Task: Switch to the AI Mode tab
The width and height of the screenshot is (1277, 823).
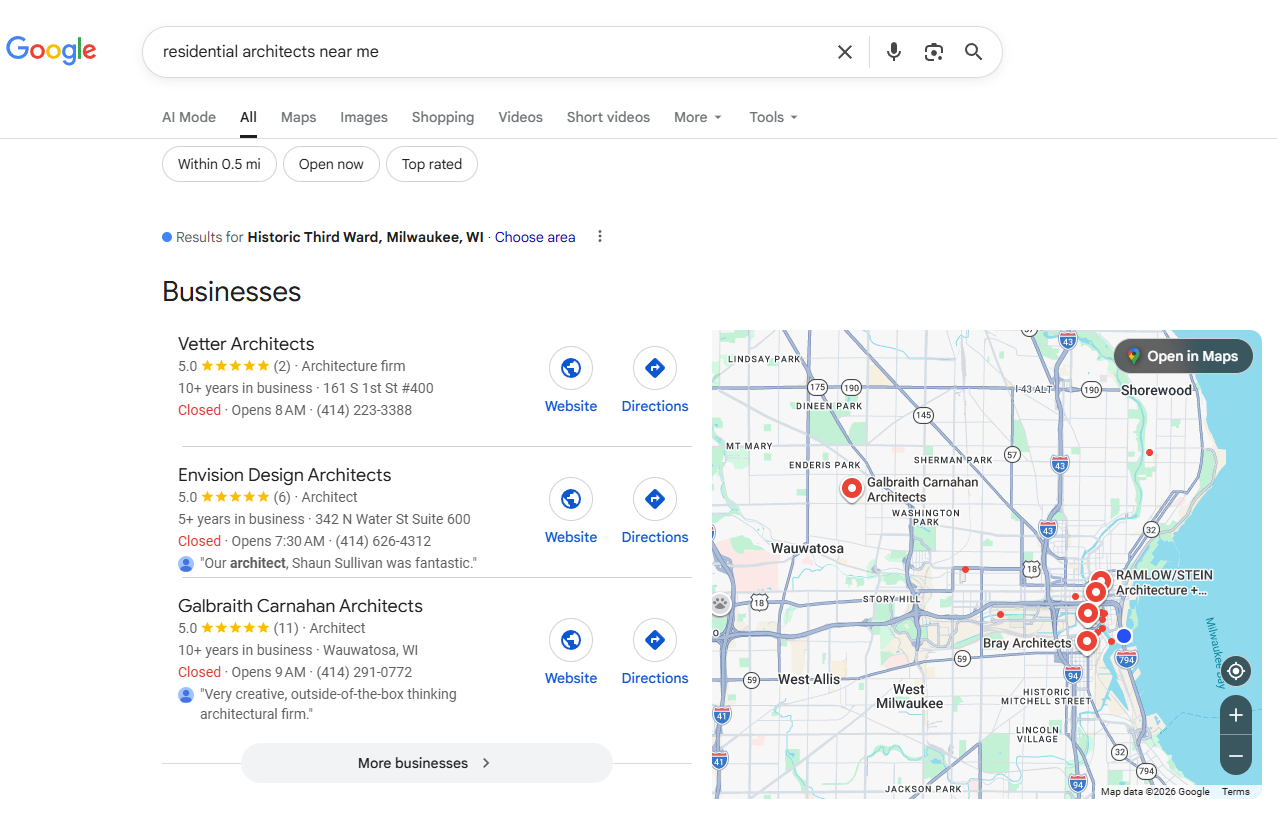Action: coord(189,117)
